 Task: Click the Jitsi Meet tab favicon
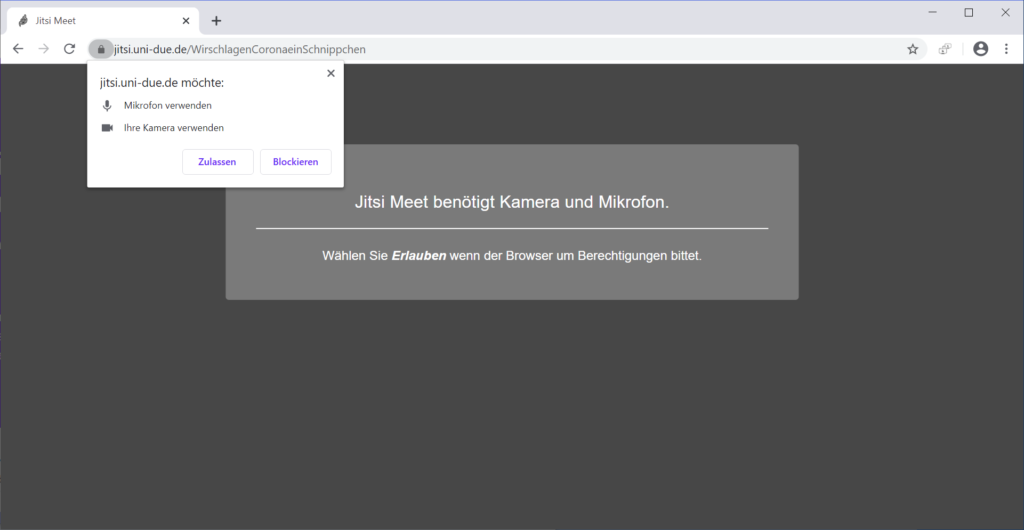(24, 21)
